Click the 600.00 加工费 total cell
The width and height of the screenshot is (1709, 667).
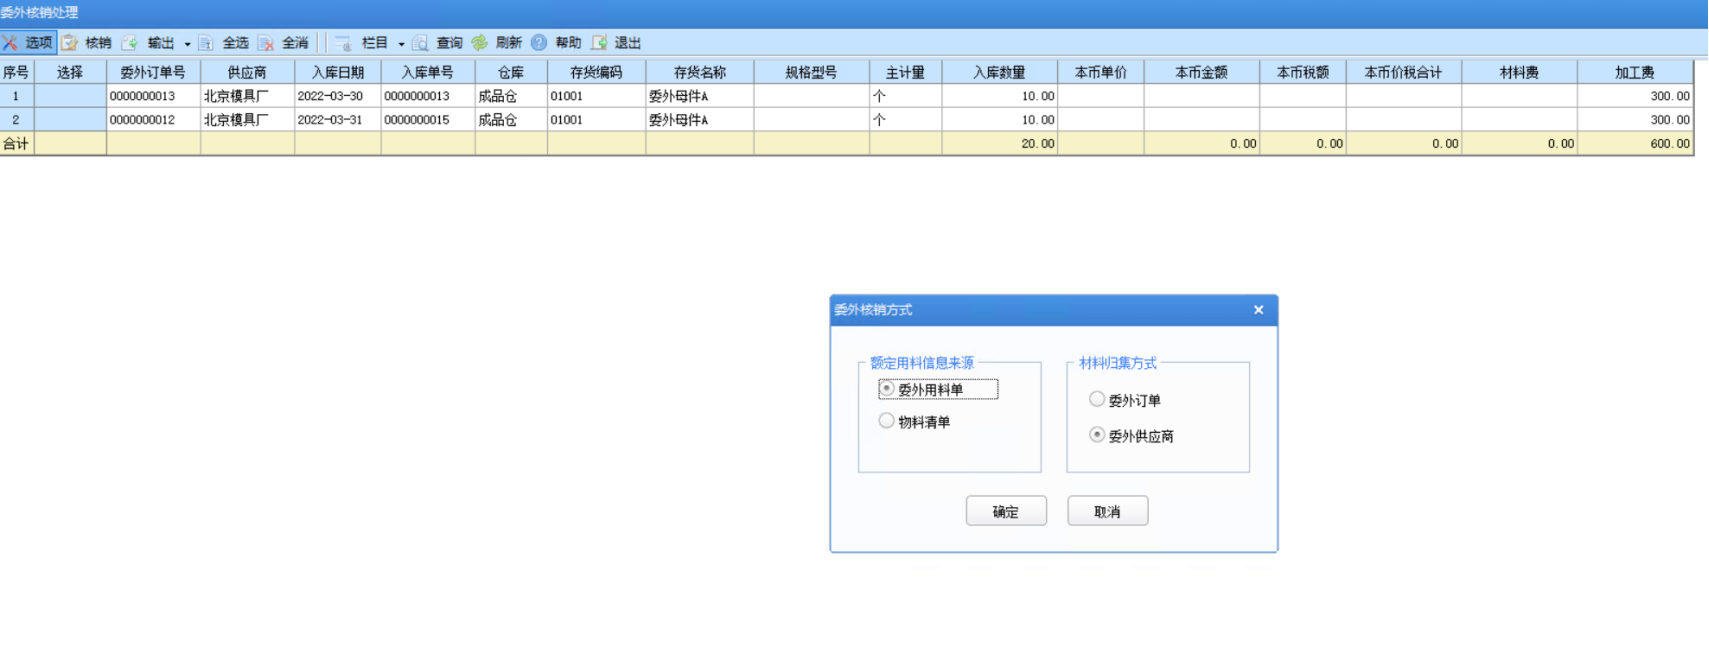click(x=1635, y=143)
